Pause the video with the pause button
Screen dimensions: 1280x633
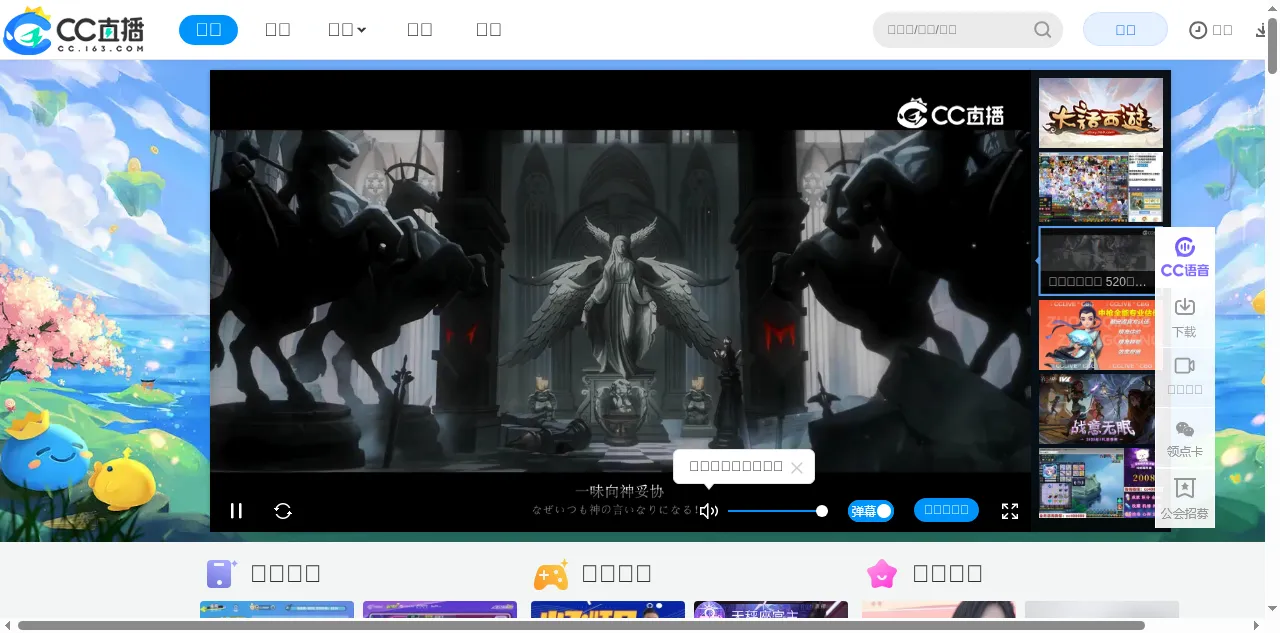(x=236, y=511)
